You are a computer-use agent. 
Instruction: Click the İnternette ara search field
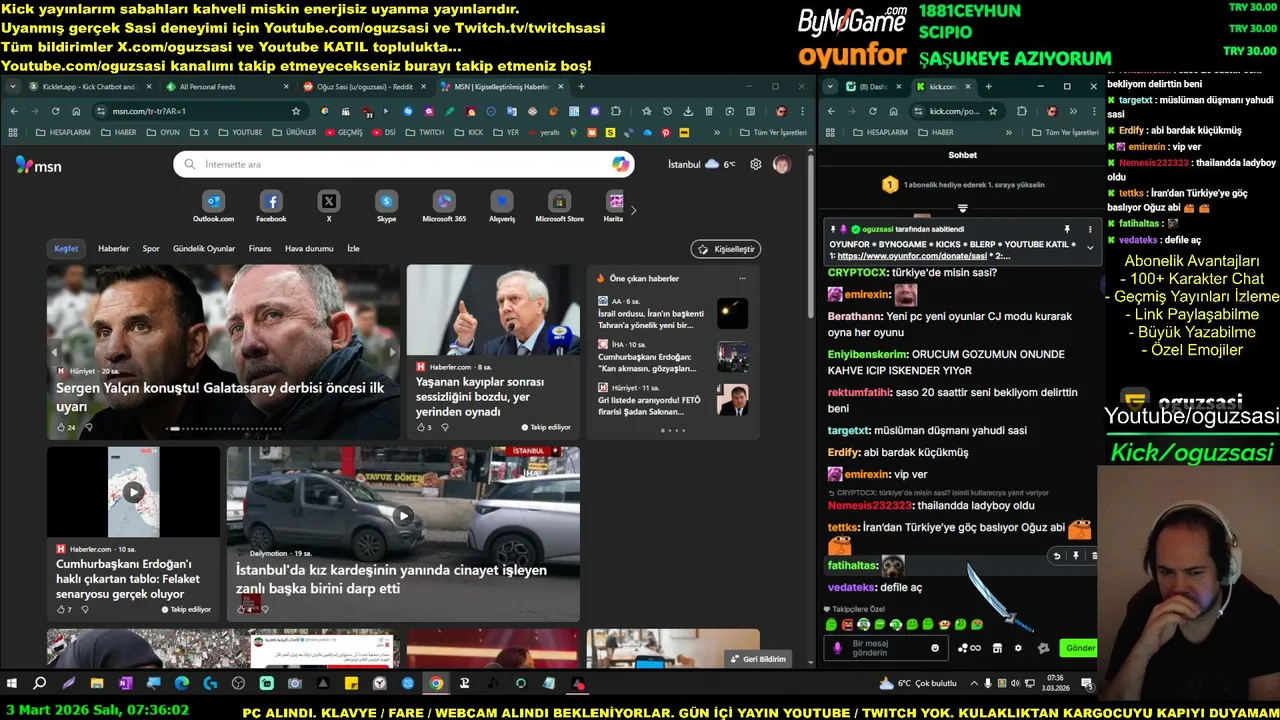click(405, 164)
